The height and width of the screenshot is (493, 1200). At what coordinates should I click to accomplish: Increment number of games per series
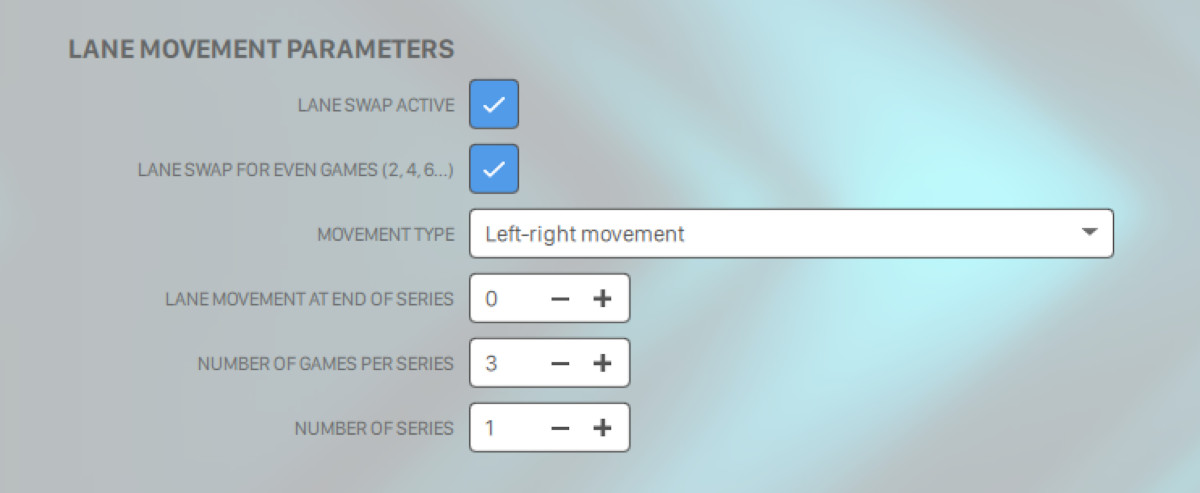pos(602,363)
